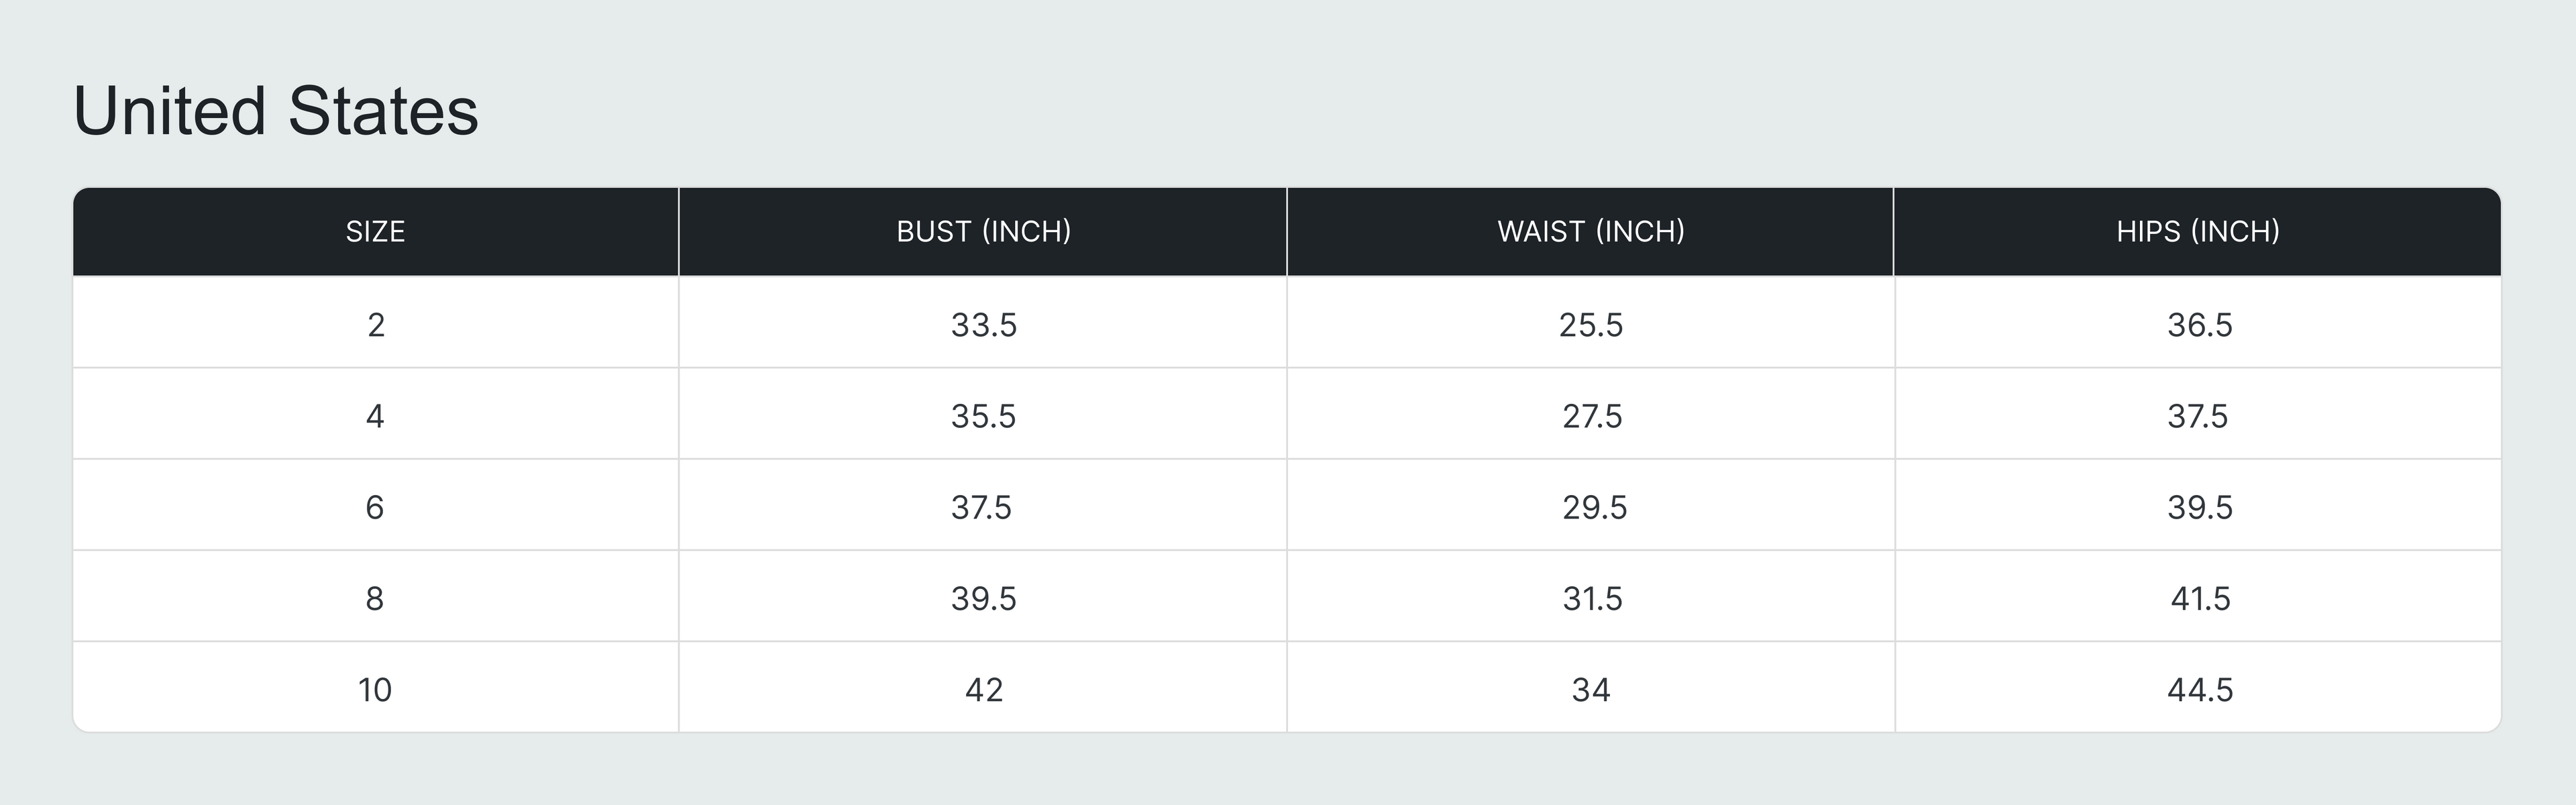
Task: Click waist value 34
Action: click(1590, 689)
